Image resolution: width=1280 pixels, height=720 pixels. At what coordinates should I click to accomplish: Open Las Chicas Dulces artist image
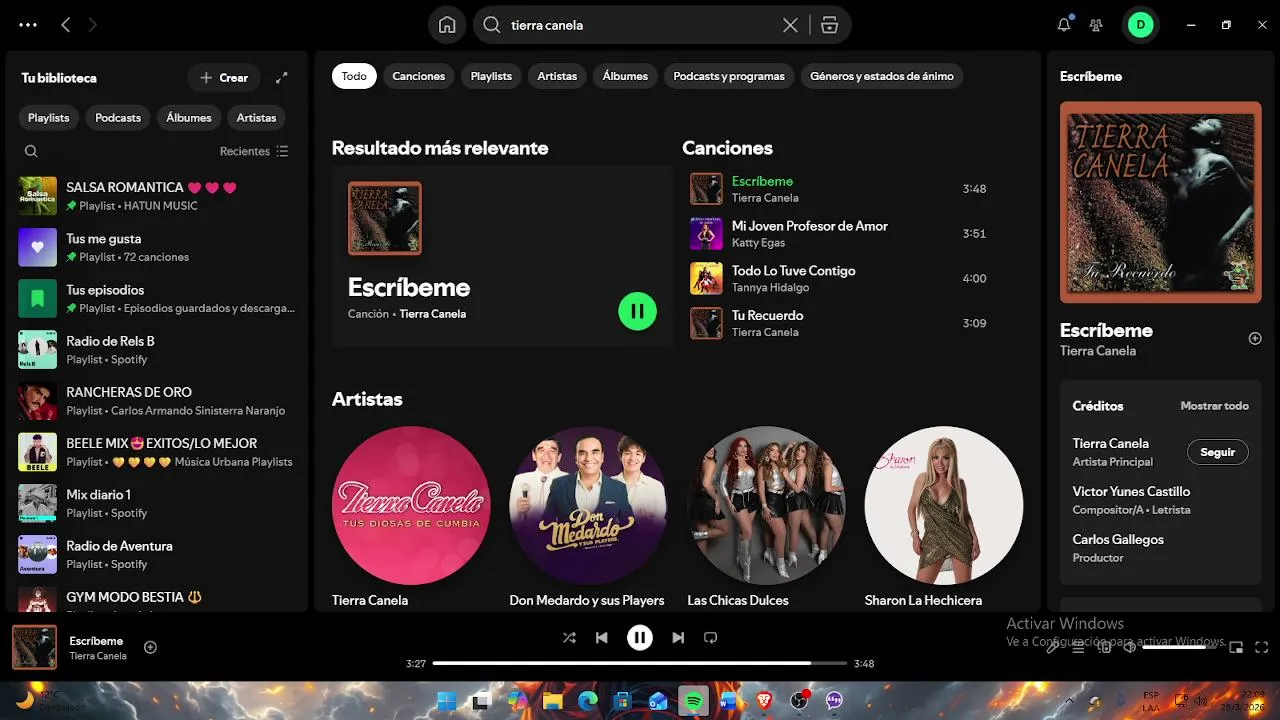pyautogui.click(x=766, y=505)
